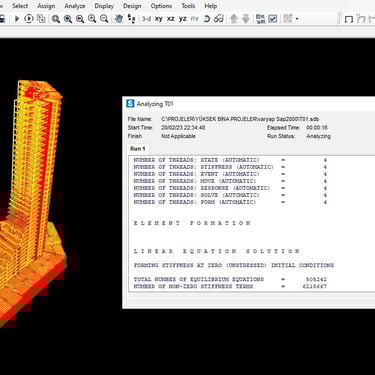Viewport: 375px width, 375px height.
Task: Click the move up arrow icon
Action: (234, 19)
